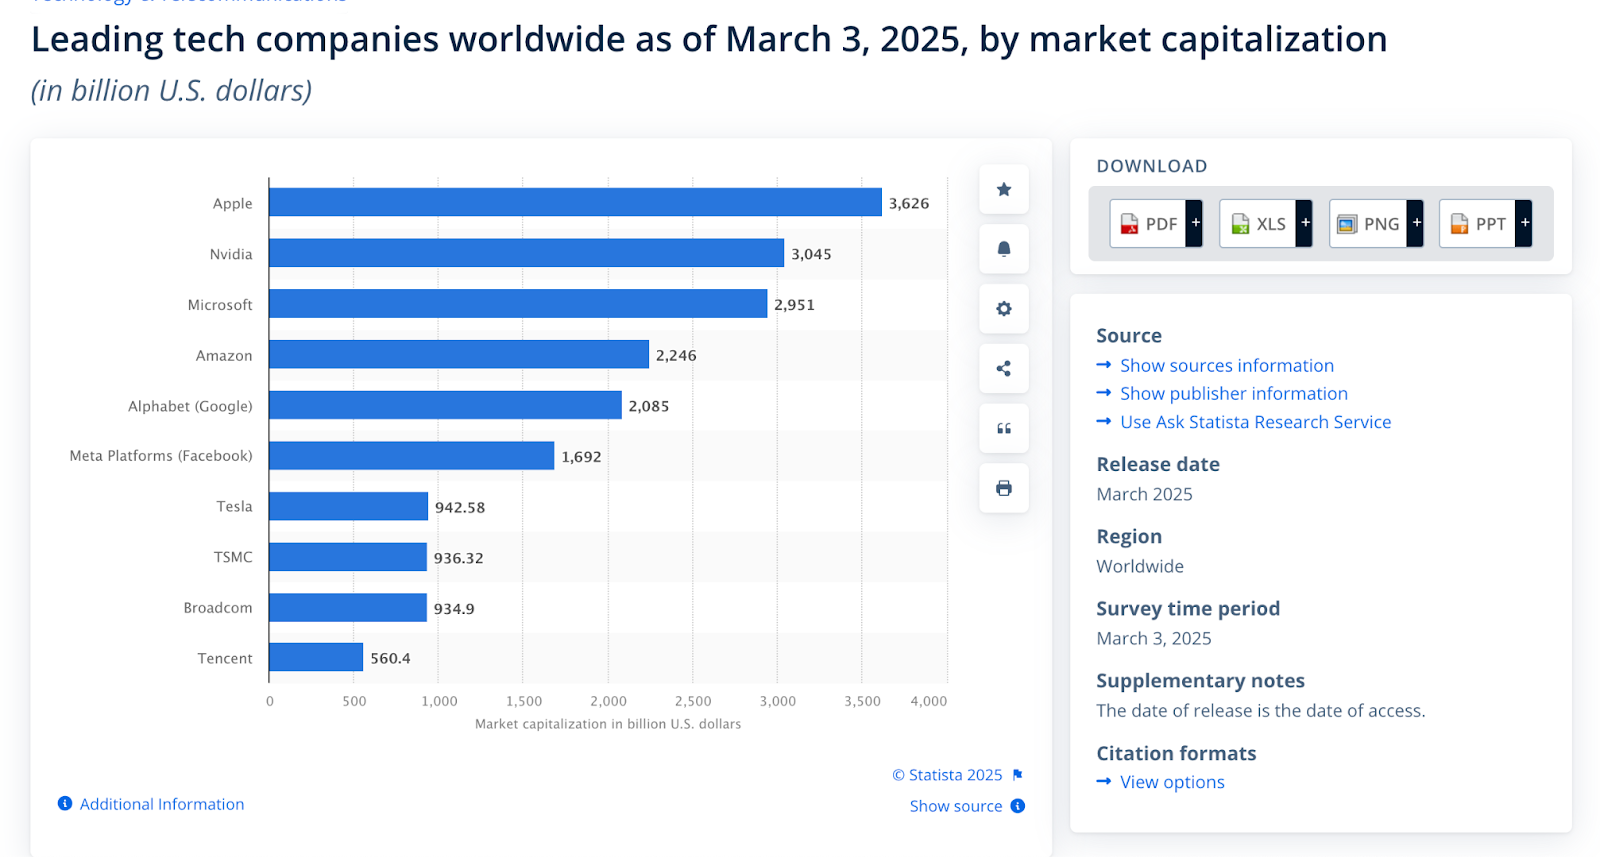1600x857 pixels.
Task: Click the Amazon bar in chart
Action: (459, 354)
